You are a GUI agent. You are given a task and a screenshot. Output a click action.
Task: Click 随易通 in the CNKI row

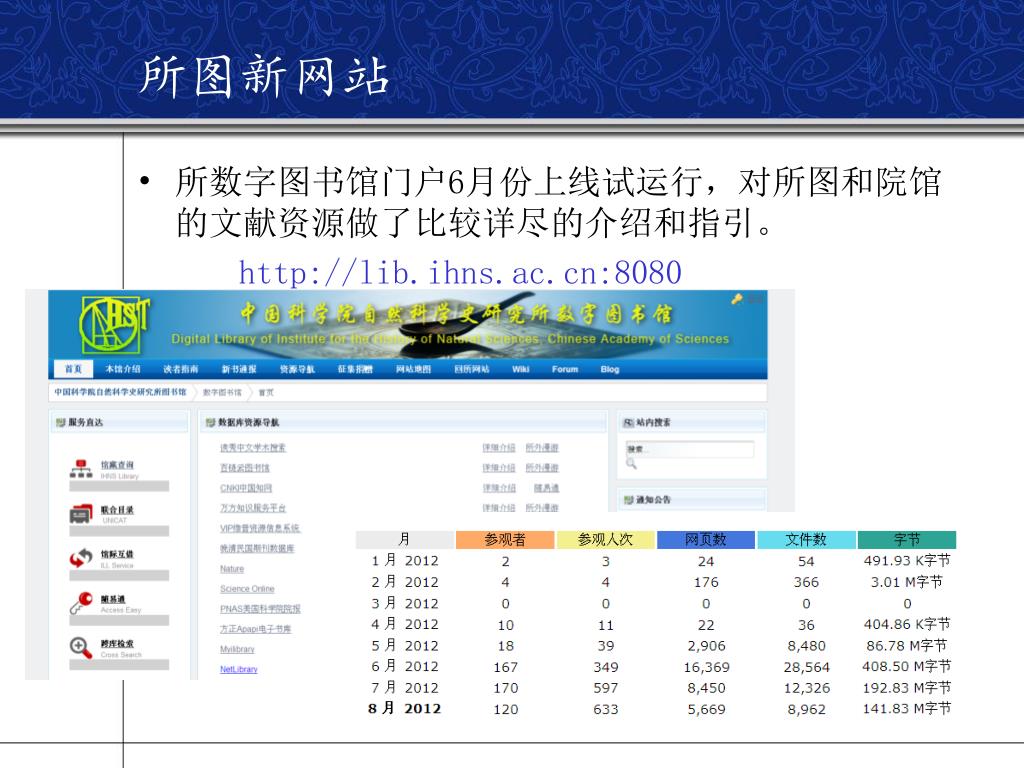[547, 488]
